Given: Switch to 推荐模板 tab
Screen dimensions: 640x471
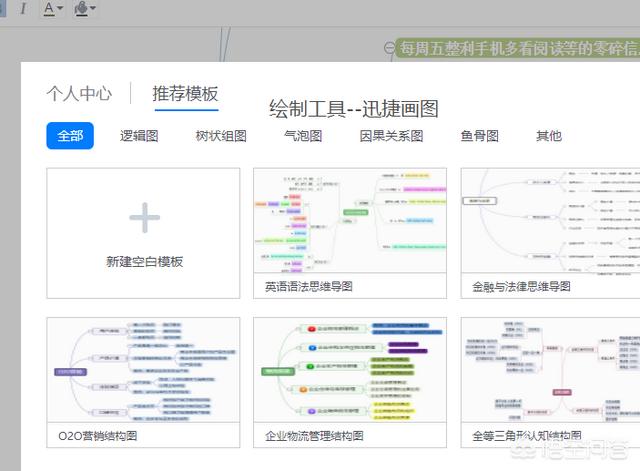Looking at the screenshot, I should pos(186,93).
